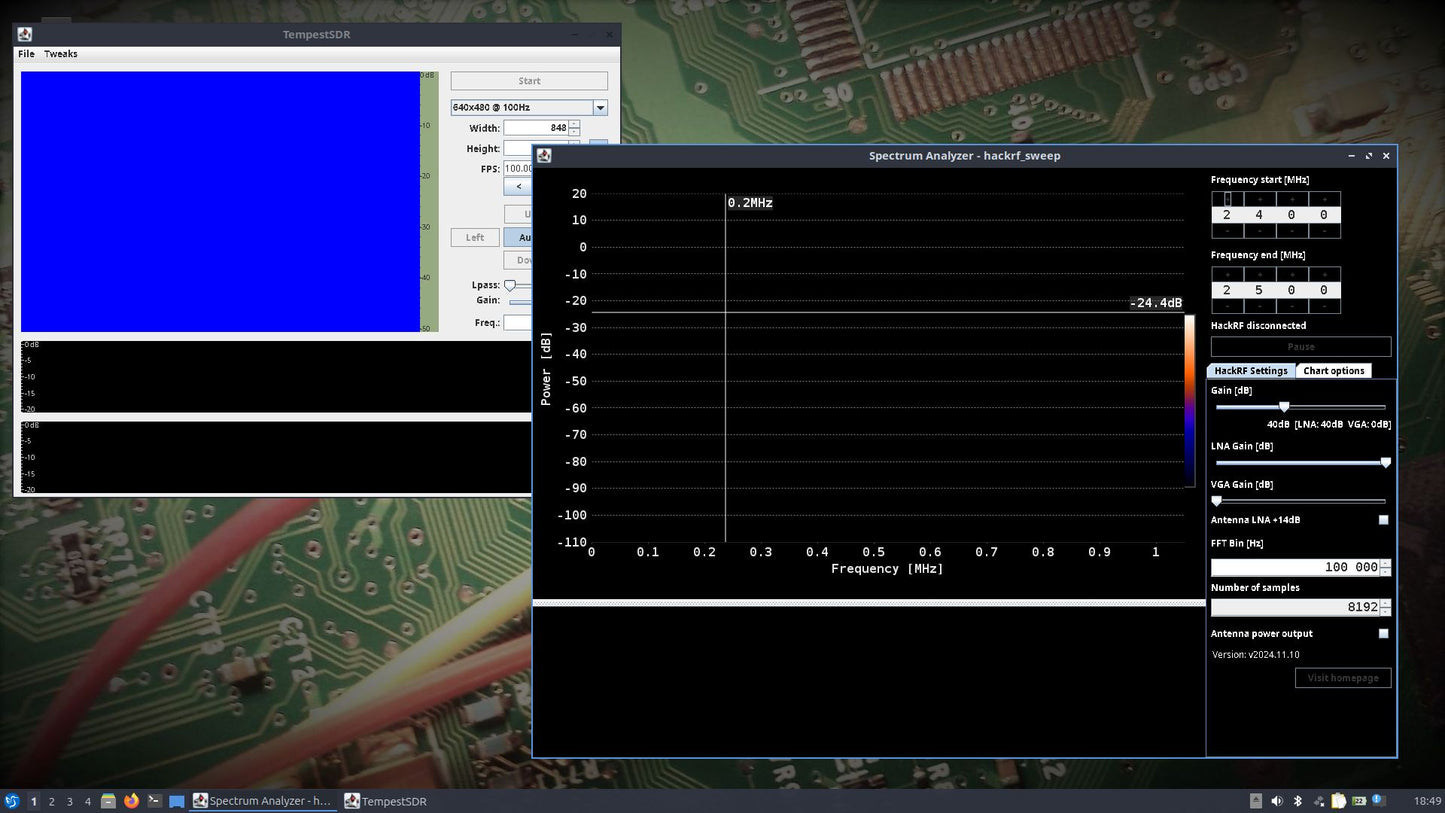The width and height of the screenshot is (1445, 813).
Task: Click the -24.4dB power level label
Action: click(x=1156, y=303)
